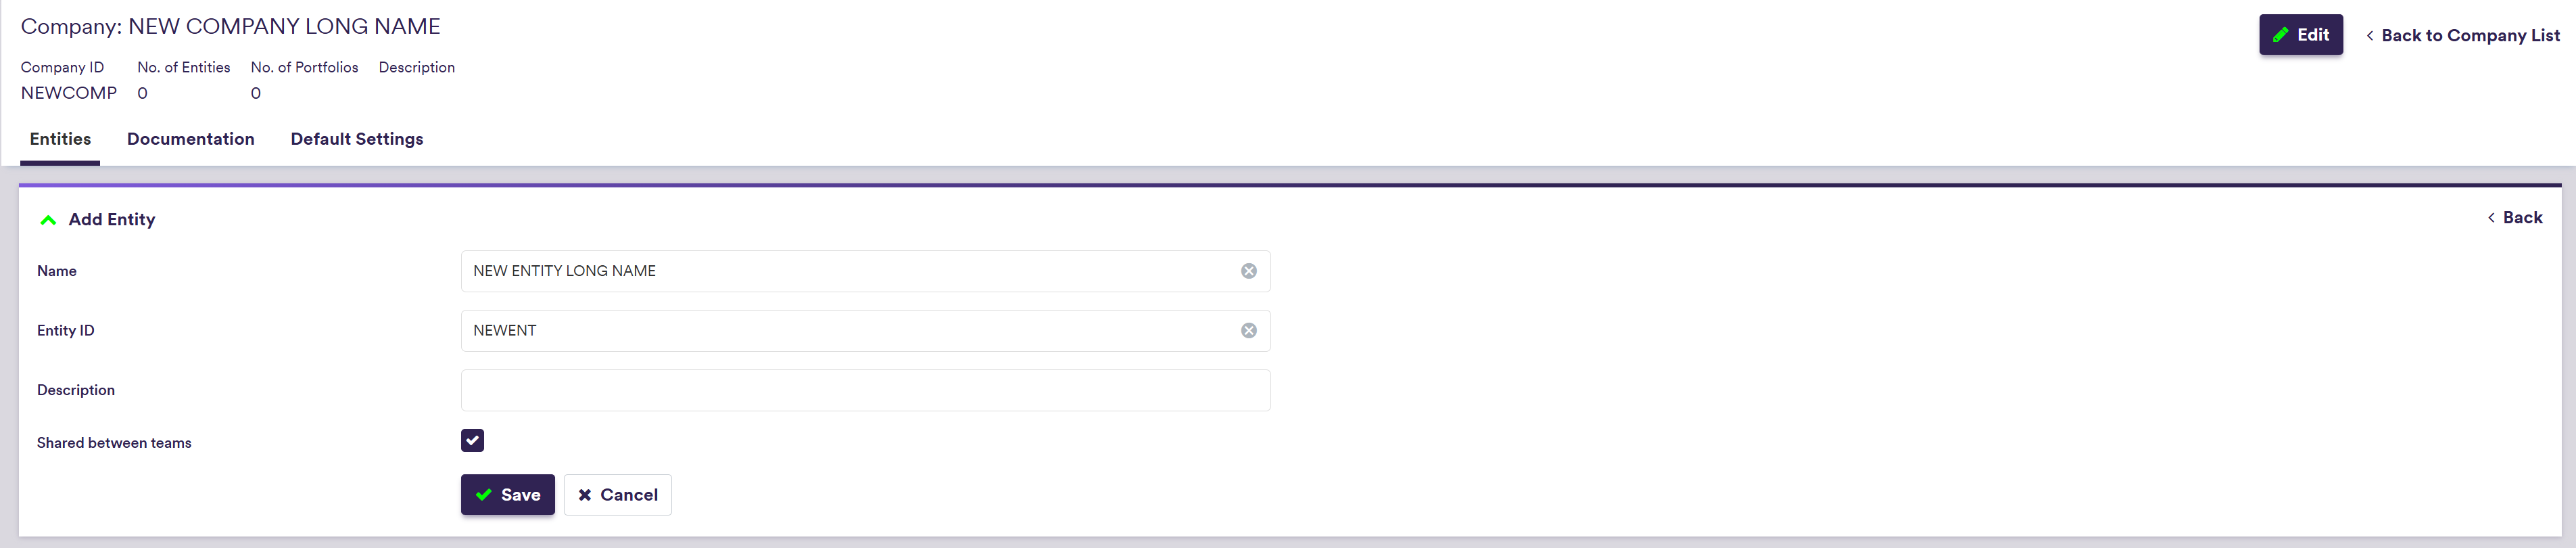Click the Shared between teams label

[x=114, y=443]
